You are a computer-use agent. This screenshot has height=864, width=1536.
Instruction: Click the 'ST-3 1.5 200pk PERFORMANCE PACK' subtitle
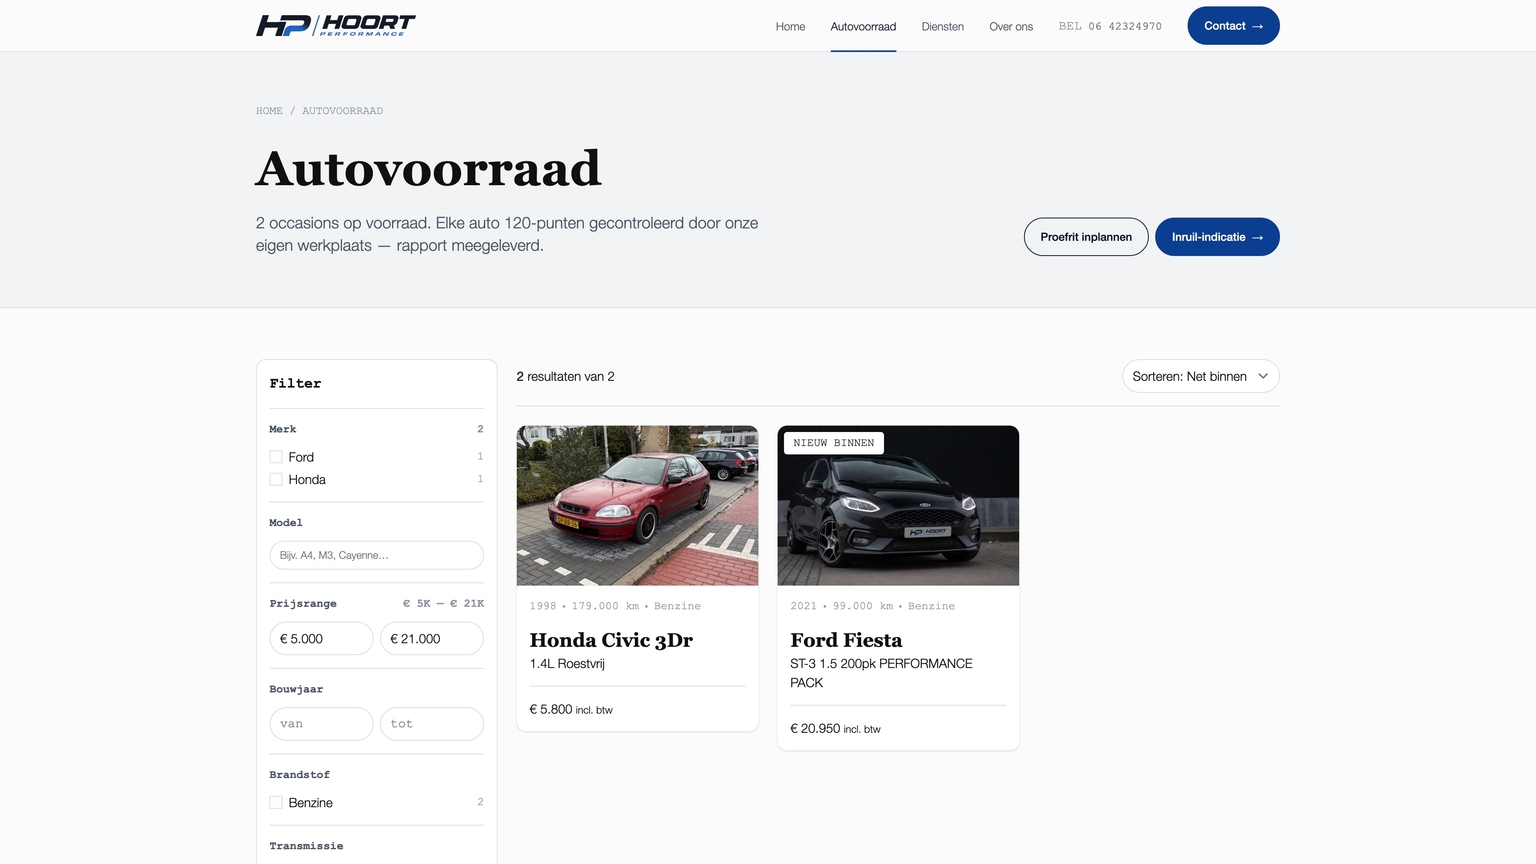tap(881, 673)
